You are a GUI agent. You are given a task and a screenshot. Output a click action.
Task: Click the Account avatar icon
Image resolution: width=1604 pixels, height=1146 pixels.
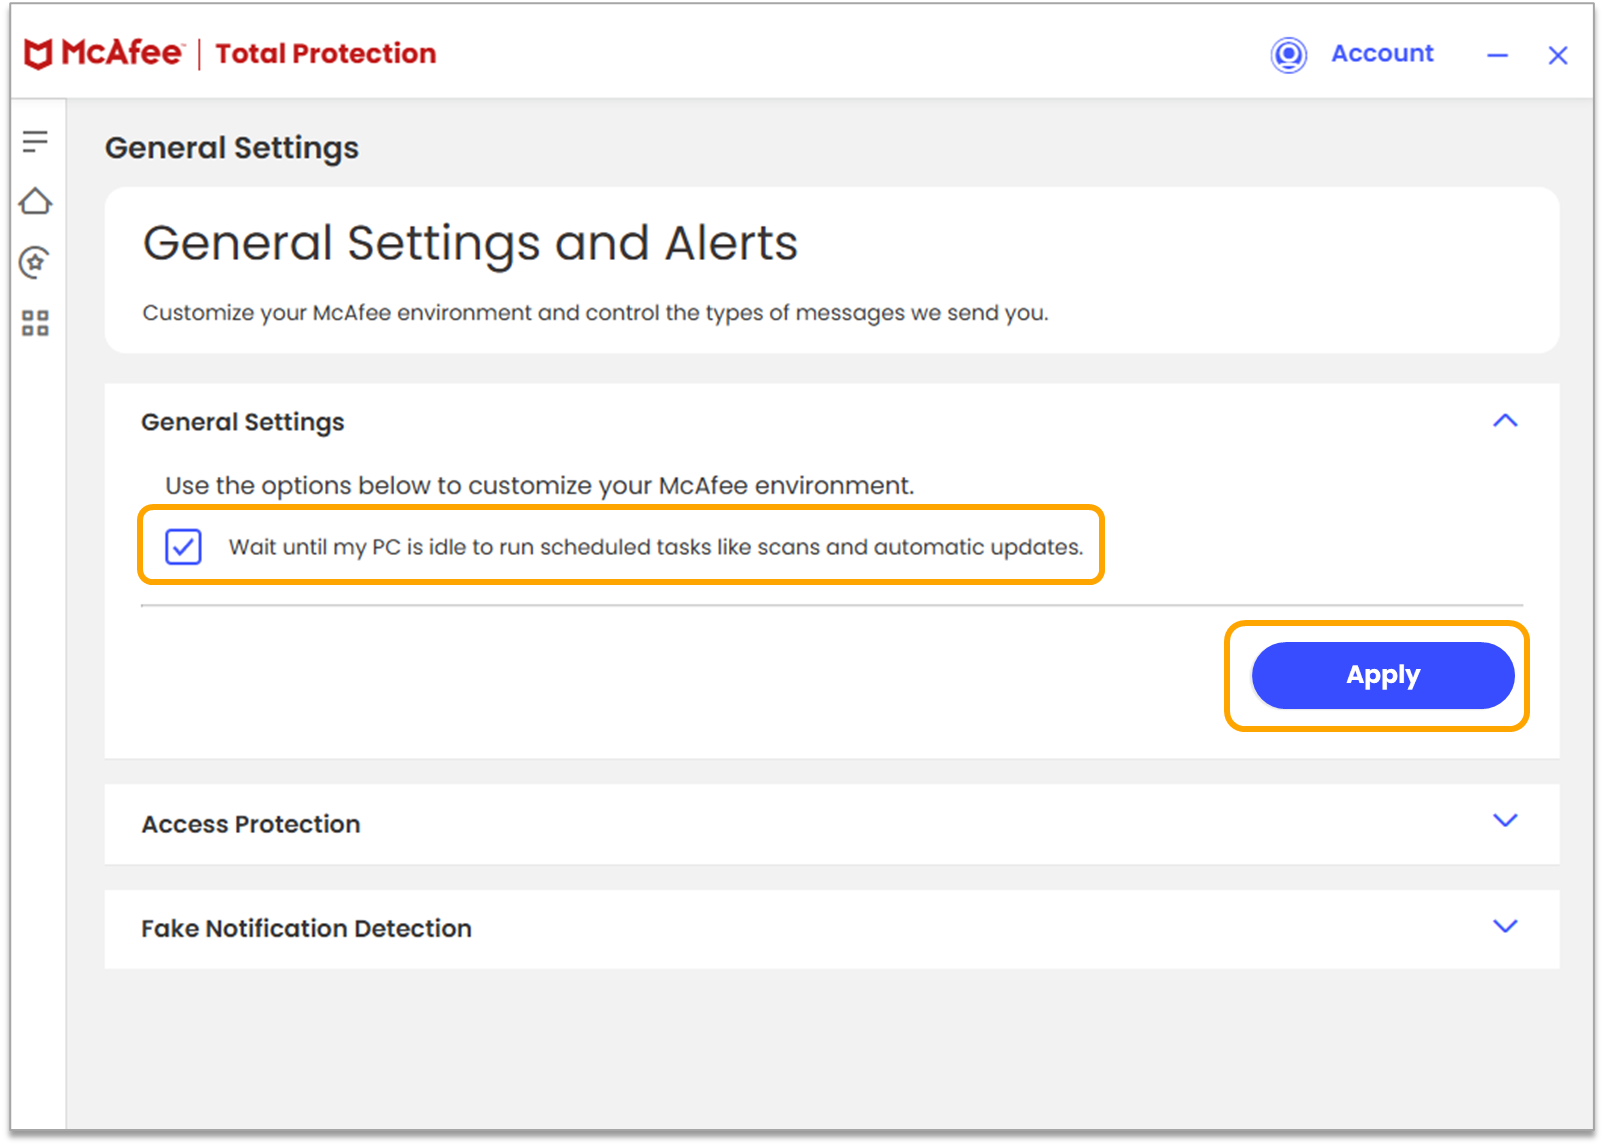(x=1289, y=55)
